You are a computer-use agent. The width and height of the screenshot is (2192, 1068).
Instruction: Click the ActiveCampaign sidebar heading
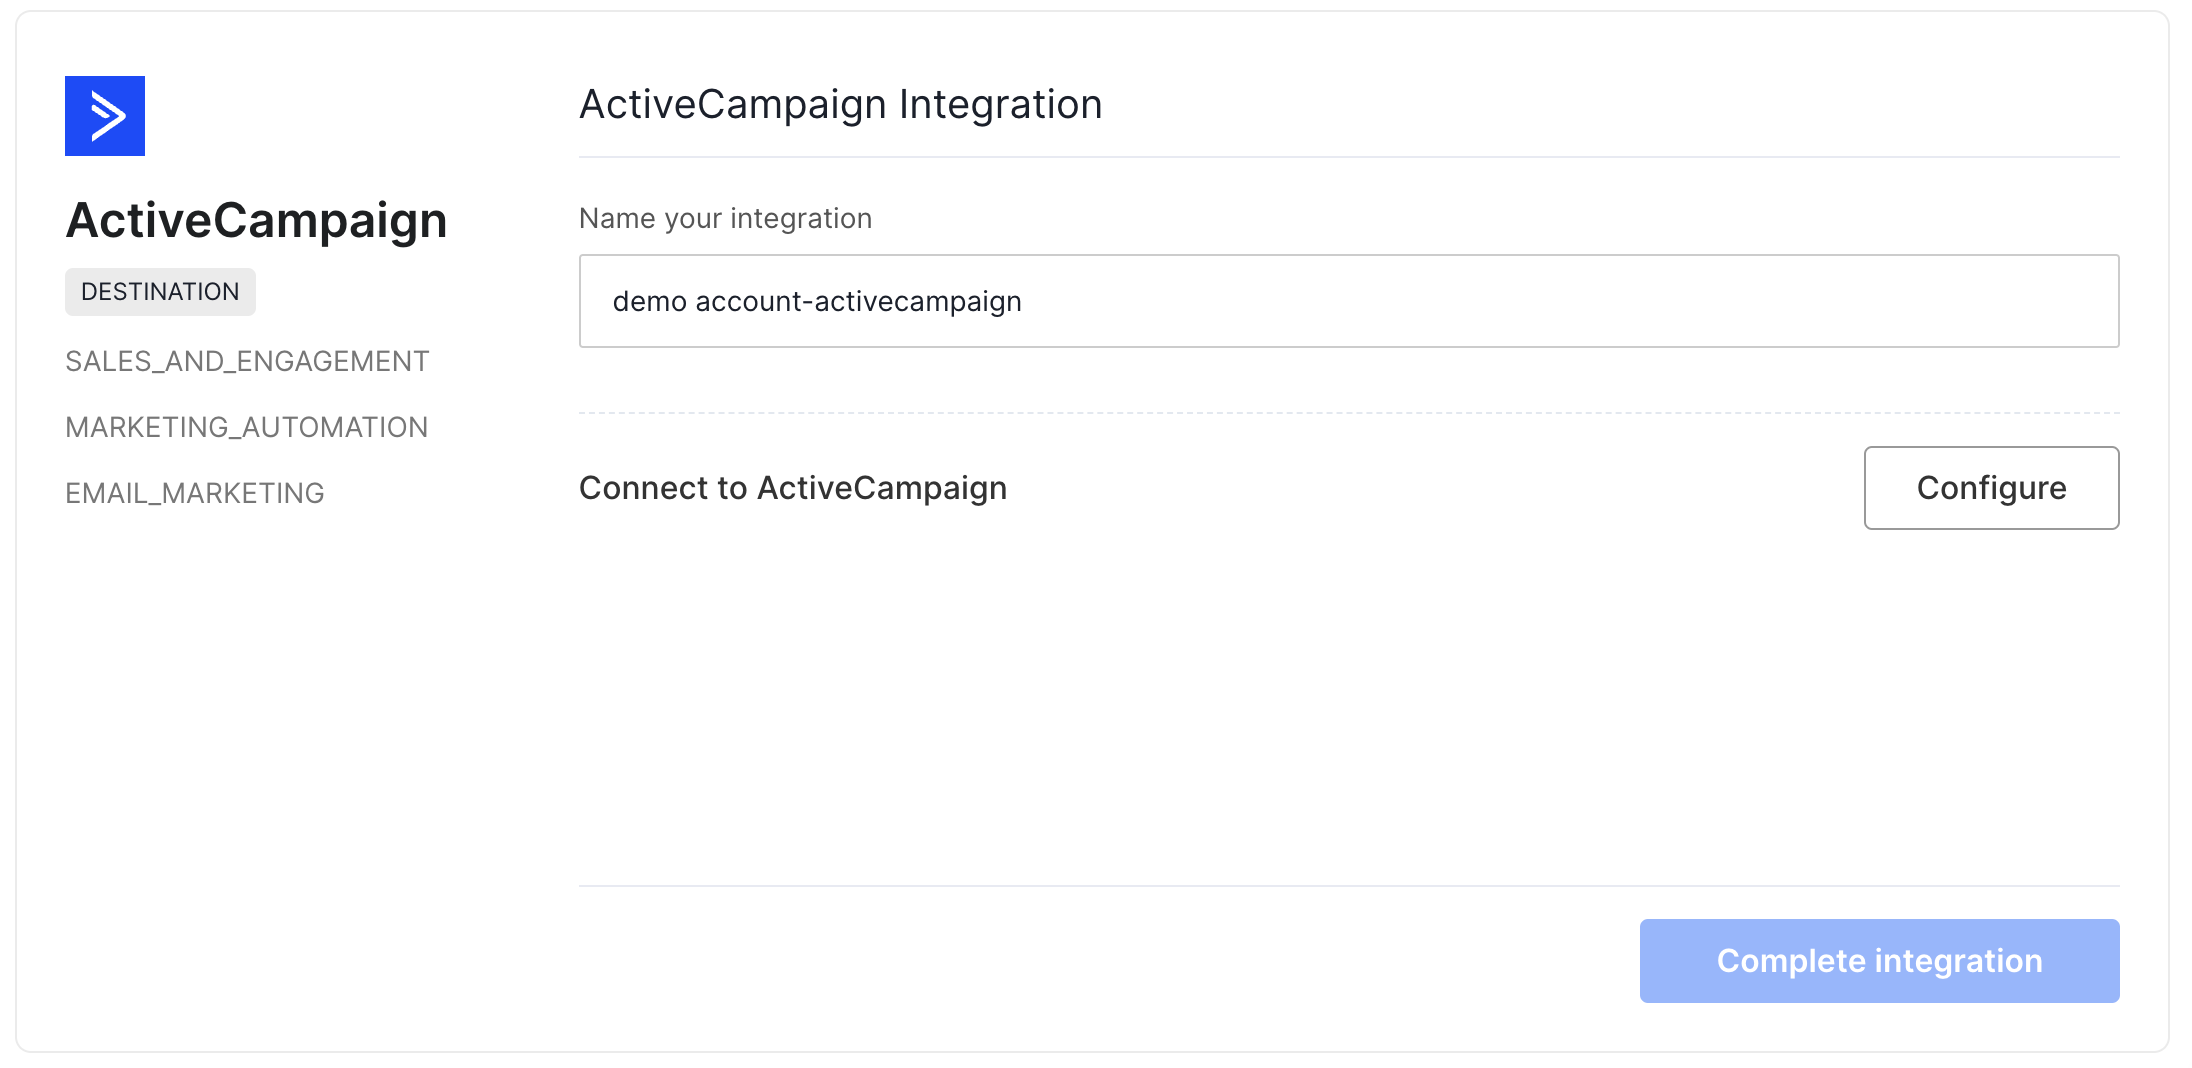256,220
